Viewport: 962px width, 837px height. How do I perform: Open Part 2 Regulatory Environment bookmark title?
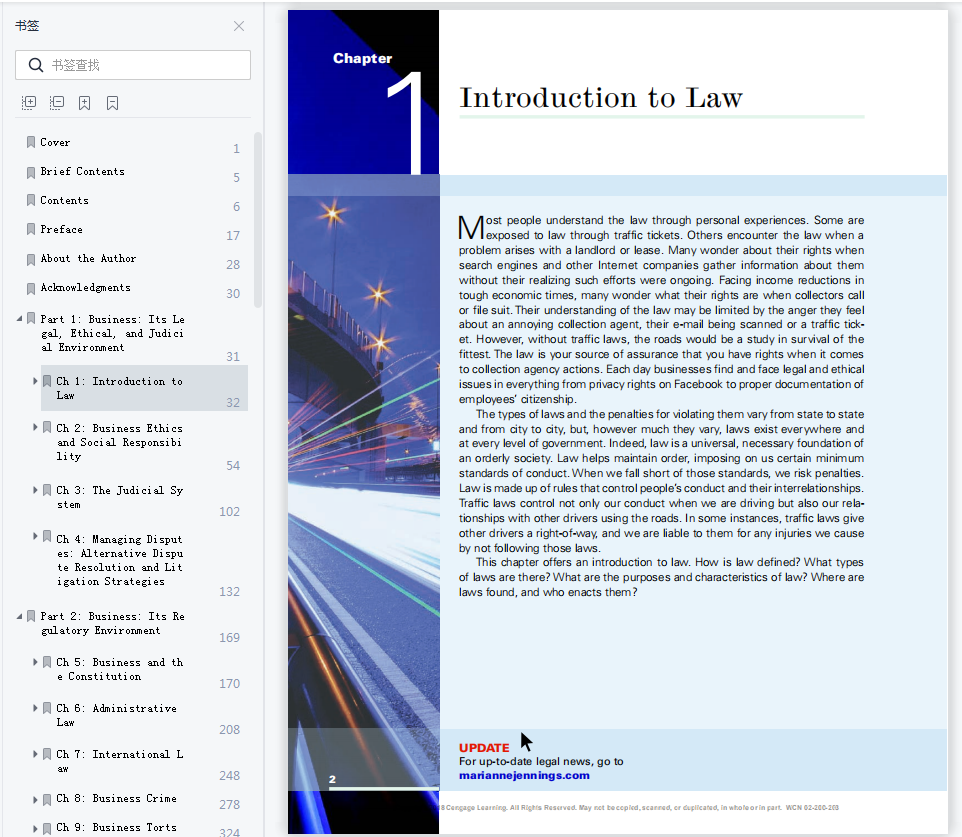pyautogui.click(x=113, y=623)
